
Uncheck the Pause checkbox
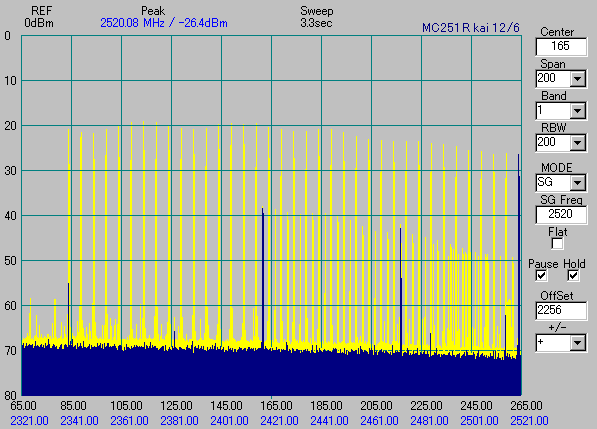(x=541, y=276)
